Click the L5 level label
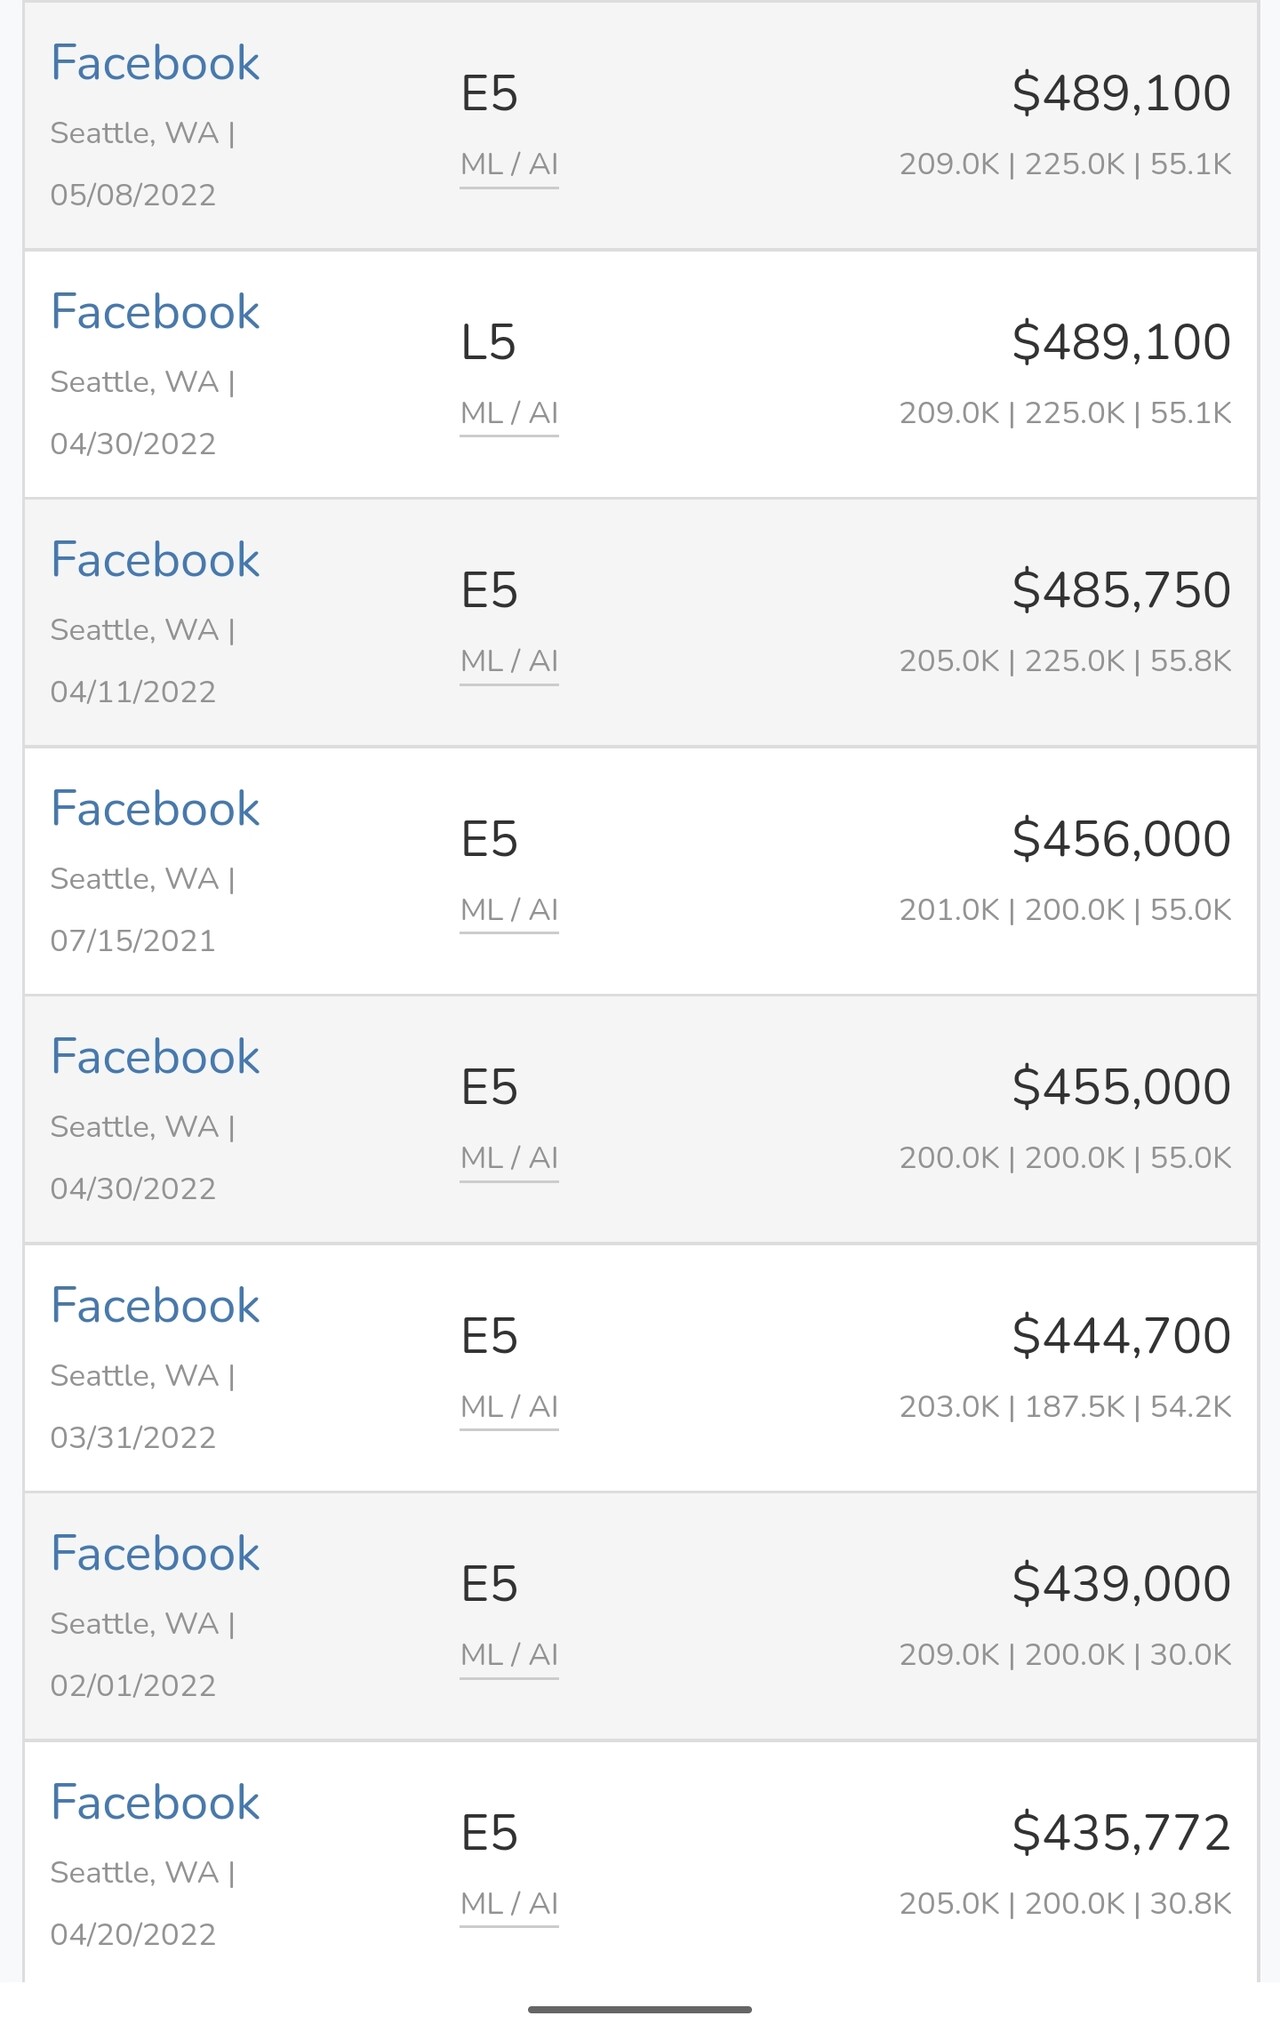1280x2032 pixels. point(488,343)
